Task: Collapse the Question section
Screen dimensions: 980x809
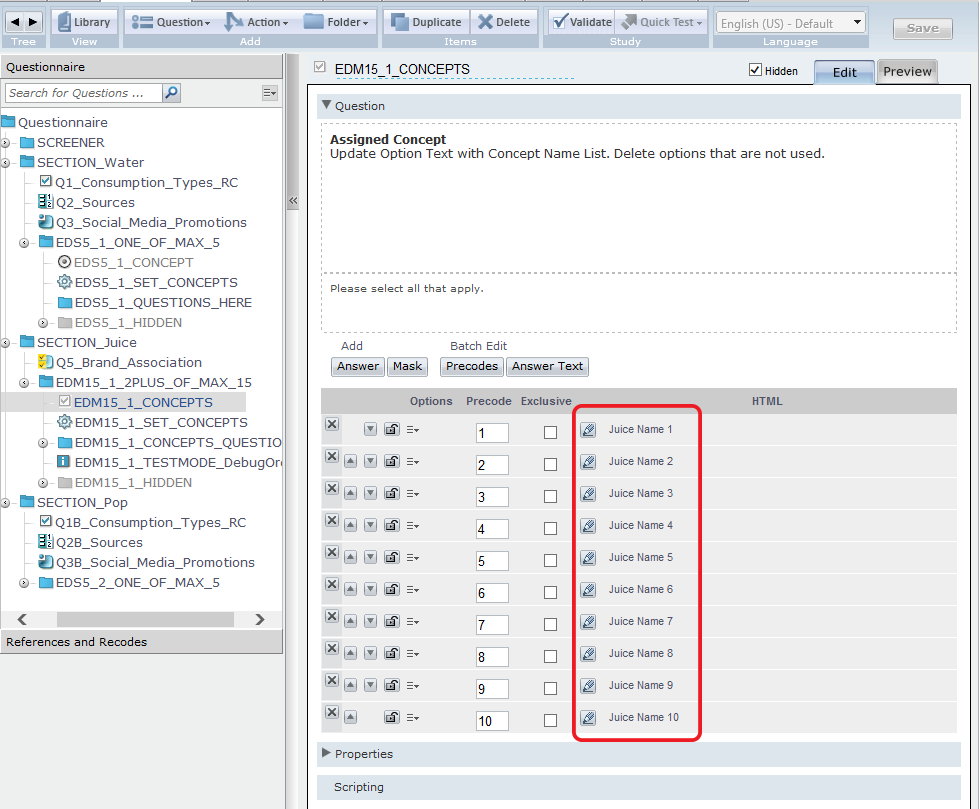Action: 326,105
